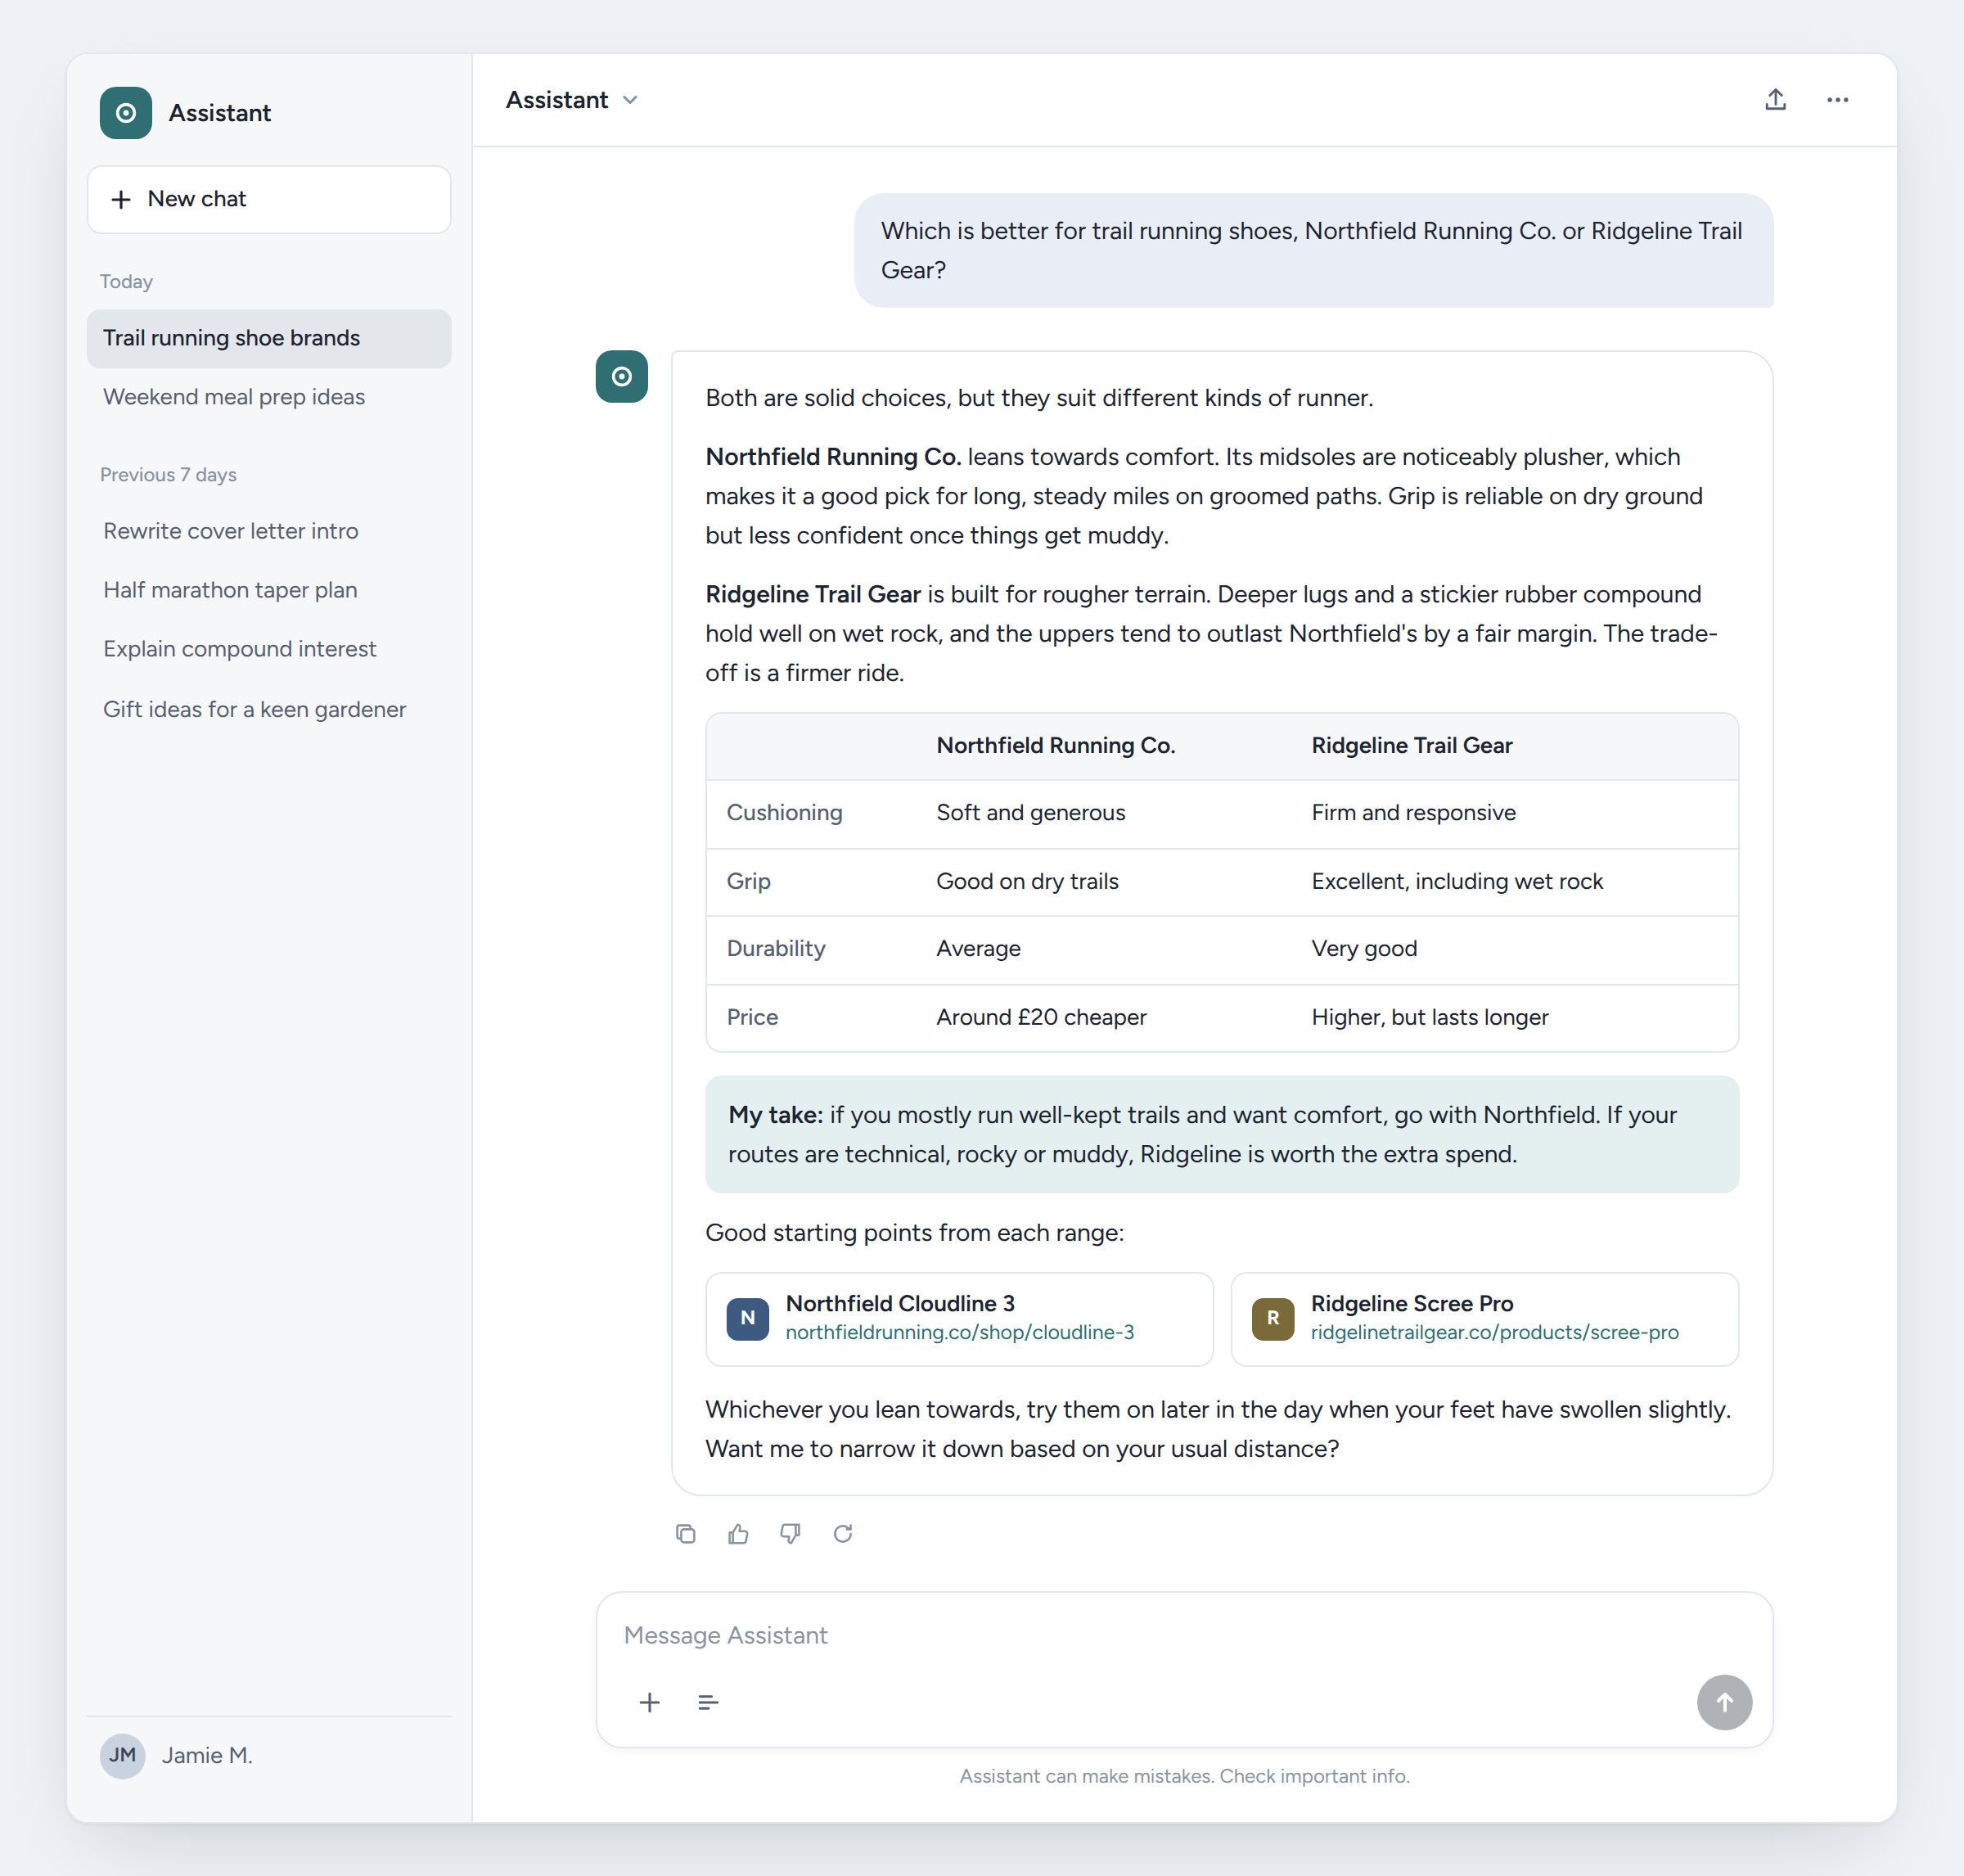
Task: Open Weekend meal prep ideas chat
Action: coord(269,397)
